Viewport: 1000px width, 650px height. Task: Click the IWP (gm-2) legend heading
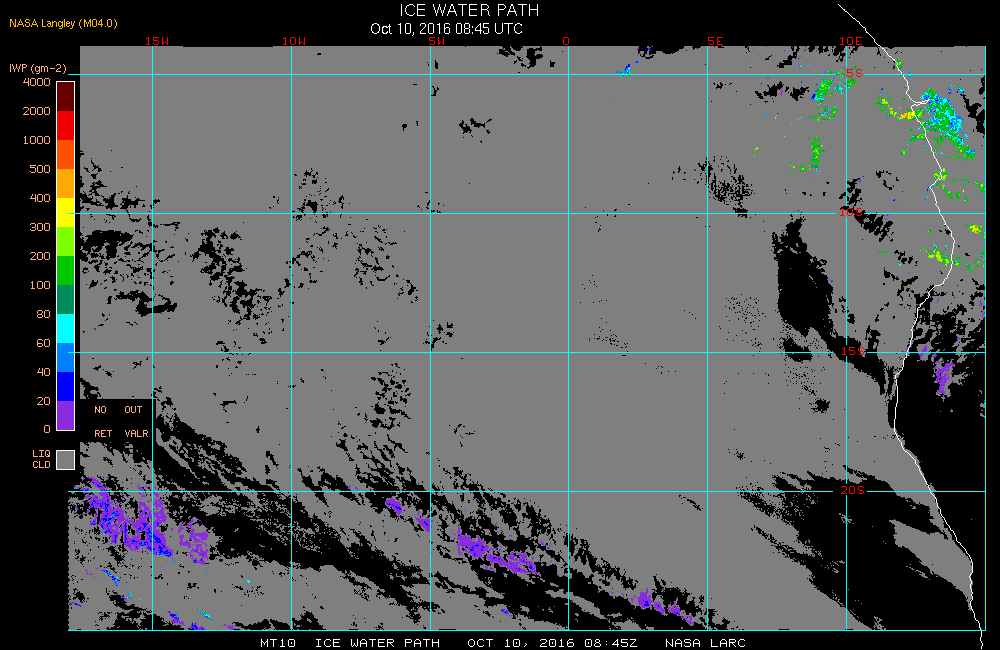[x=38, y=68]
